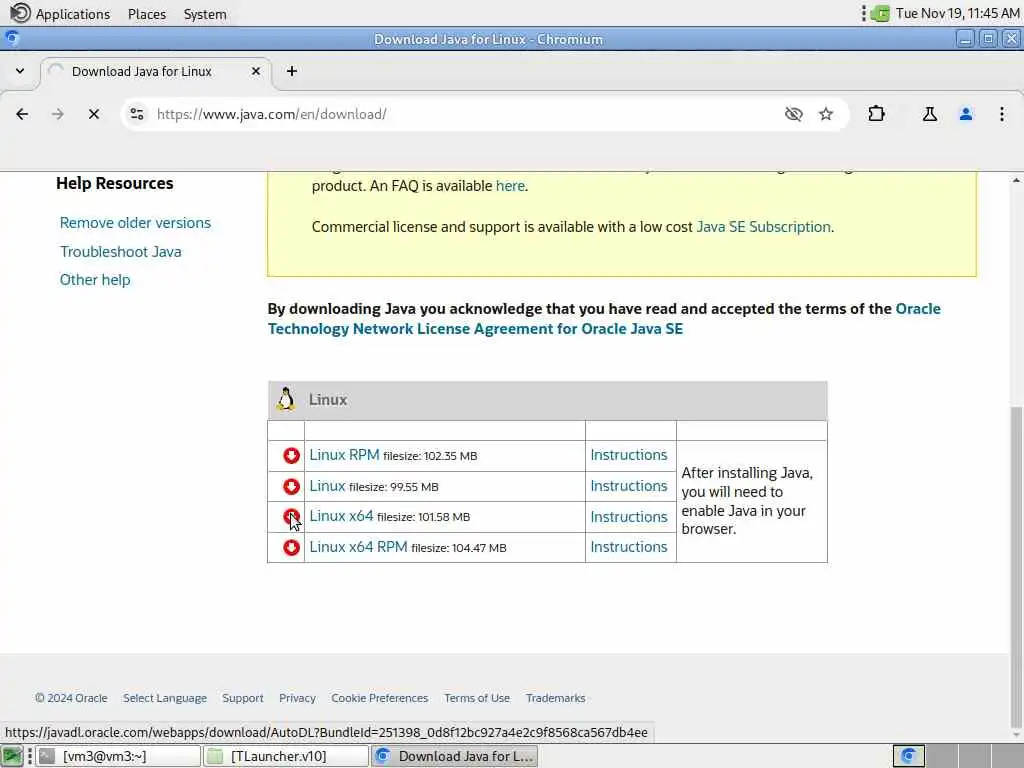The image size is (1024, 768).
Task: Download the Linux x64 RPM link
Action: click(x=359, y=547)
